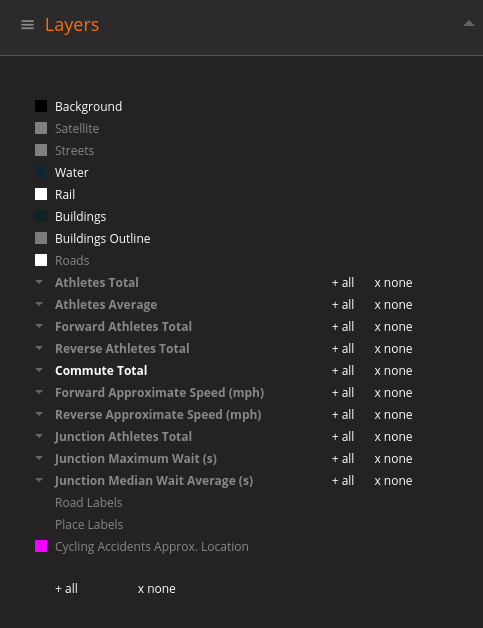Image resolution: width=483 pixels, height=628 pixels.
Task: Expand the Athletes Total group arrow
Action: pos(39,282)
